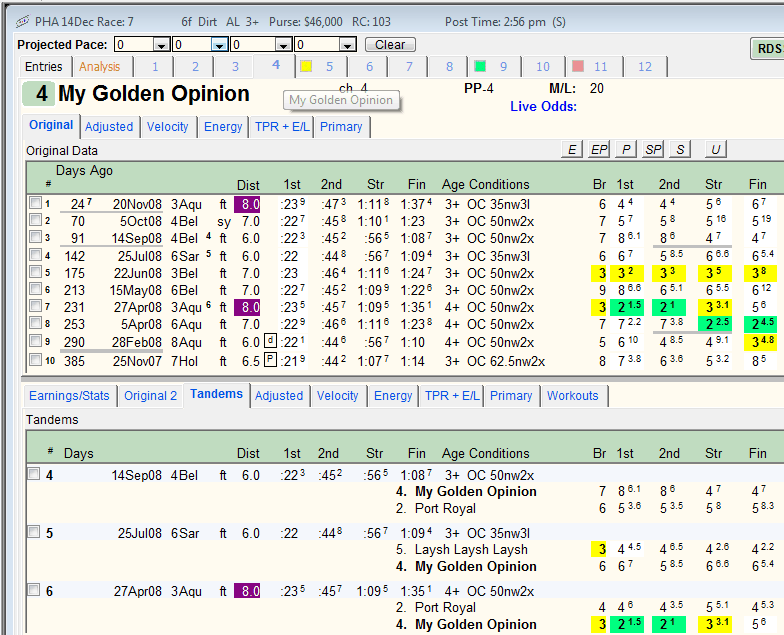Click the Dist column header in Original Data
Image resolution: width=784 pixels, height=635 pixels.
(x=248, y=185)
